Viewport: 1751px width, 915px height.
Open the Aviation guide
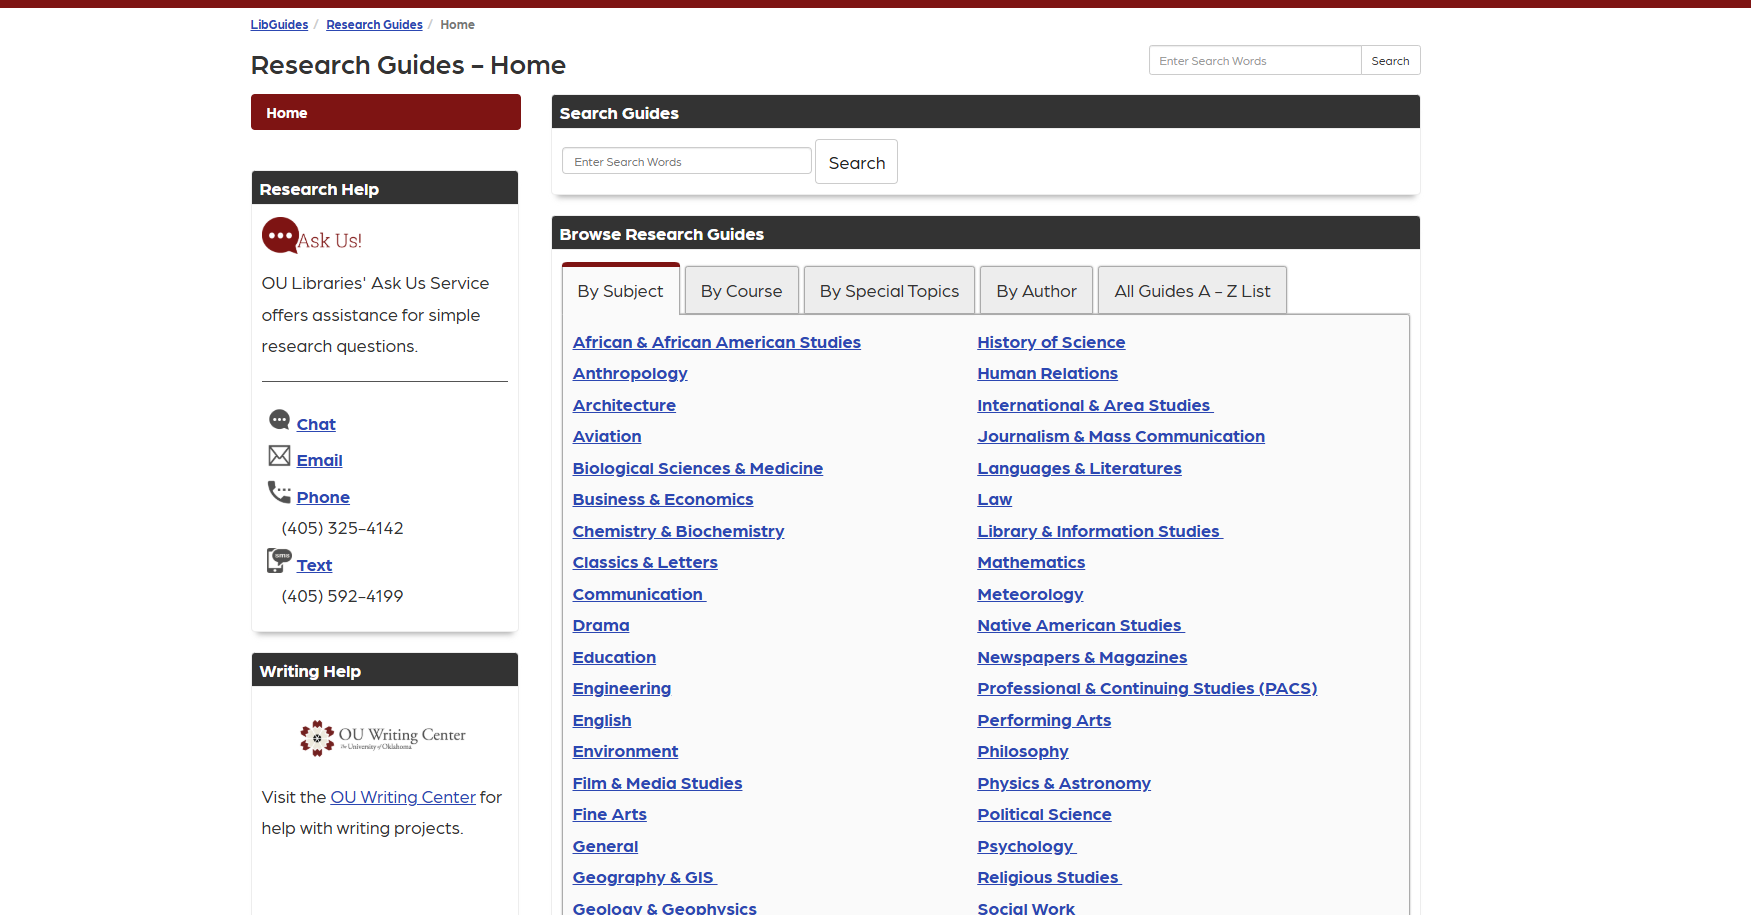(607, 436)
